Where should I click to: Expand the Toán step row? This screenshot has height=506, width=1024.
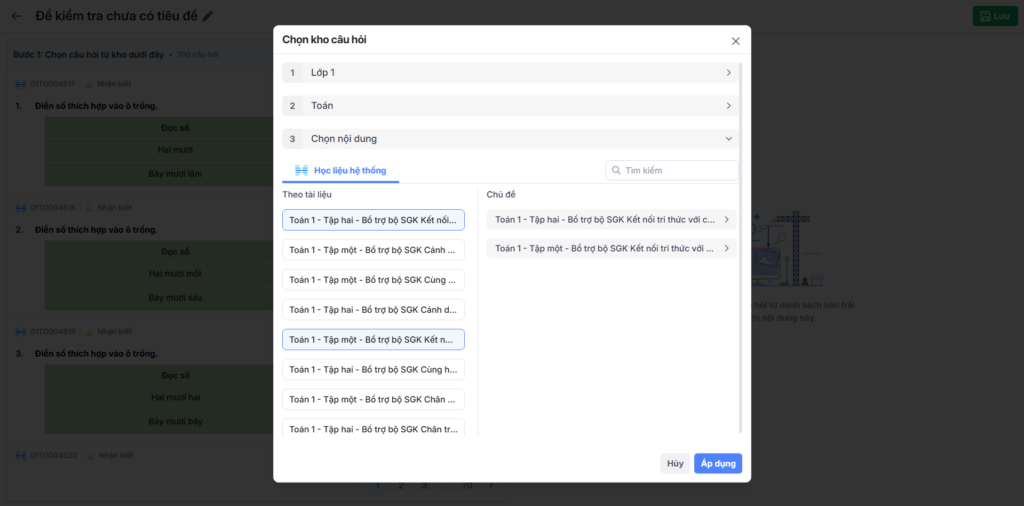coord(510,106)
